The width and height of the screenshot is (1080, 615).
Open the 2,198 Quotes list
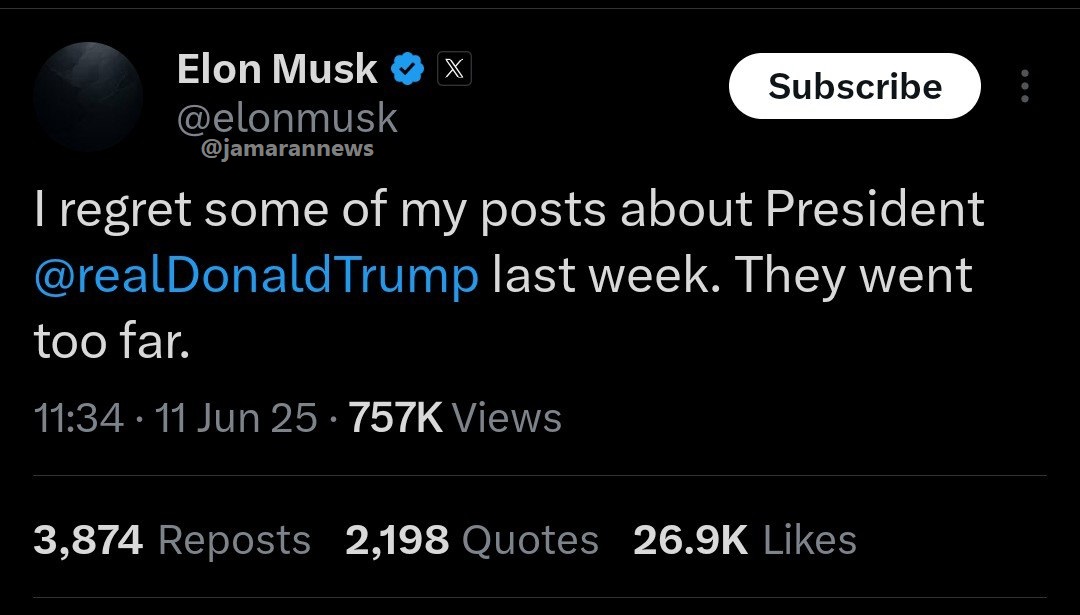coord(472,540)
